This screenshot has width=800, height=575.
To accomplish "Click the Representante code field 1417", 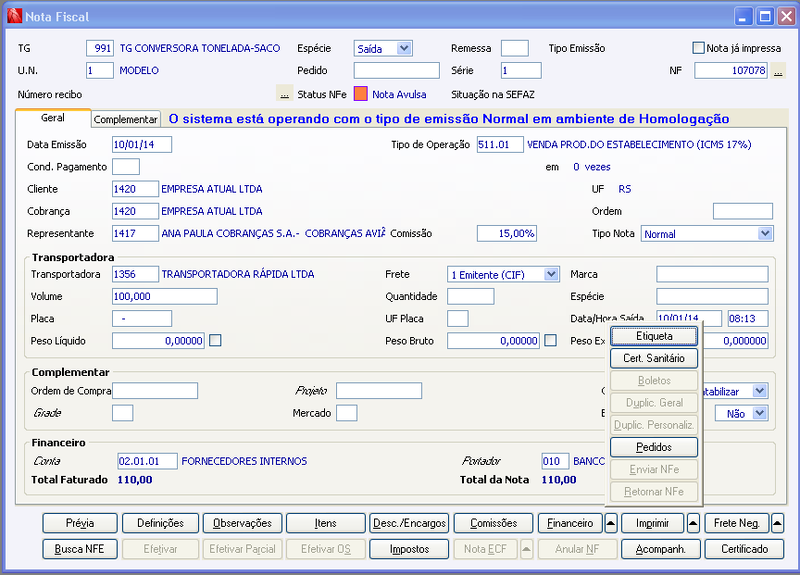I will (x=135, y=233).
